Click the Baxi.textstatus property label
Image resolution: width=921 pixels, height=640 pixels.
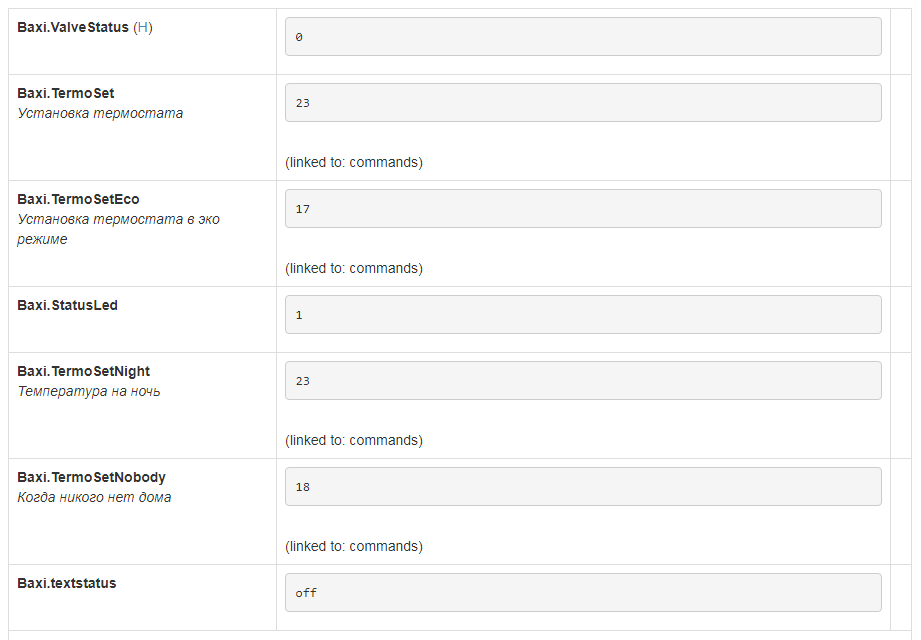tap(66, 584)
